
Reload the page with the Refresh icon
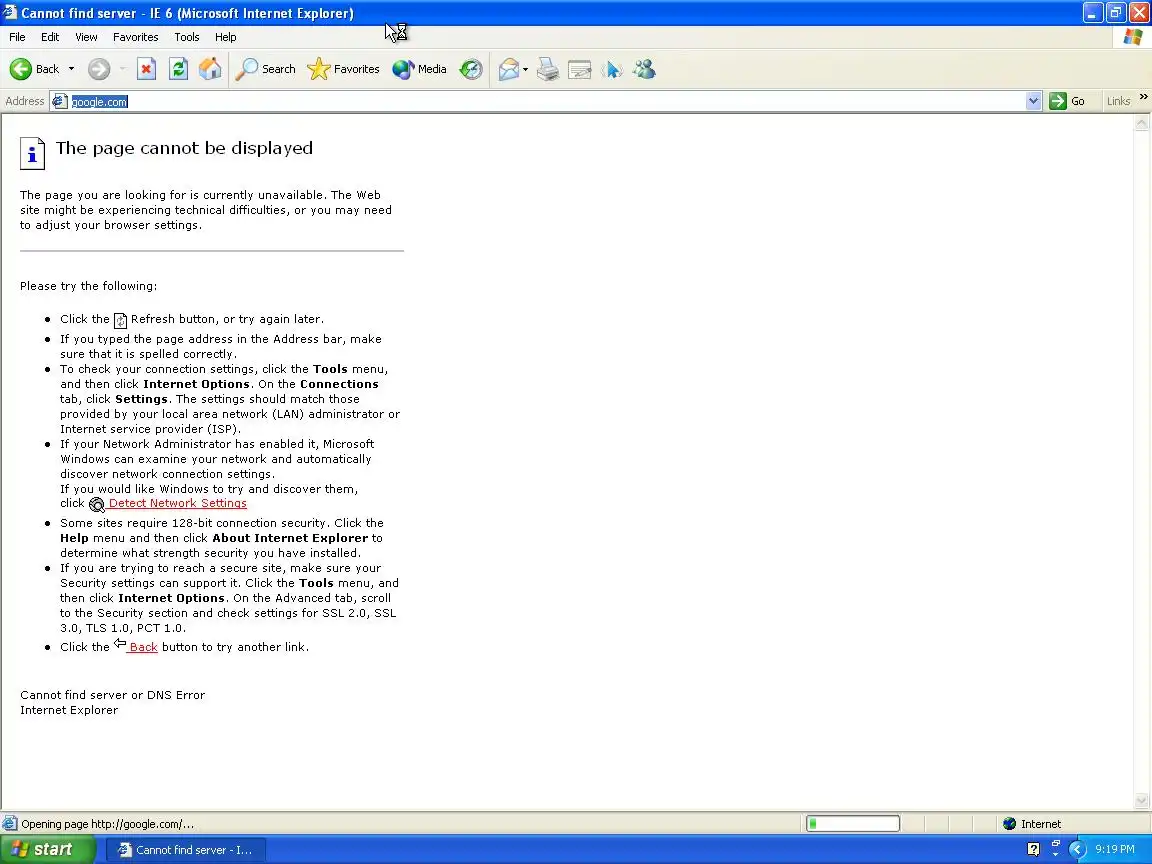(179, 69)
